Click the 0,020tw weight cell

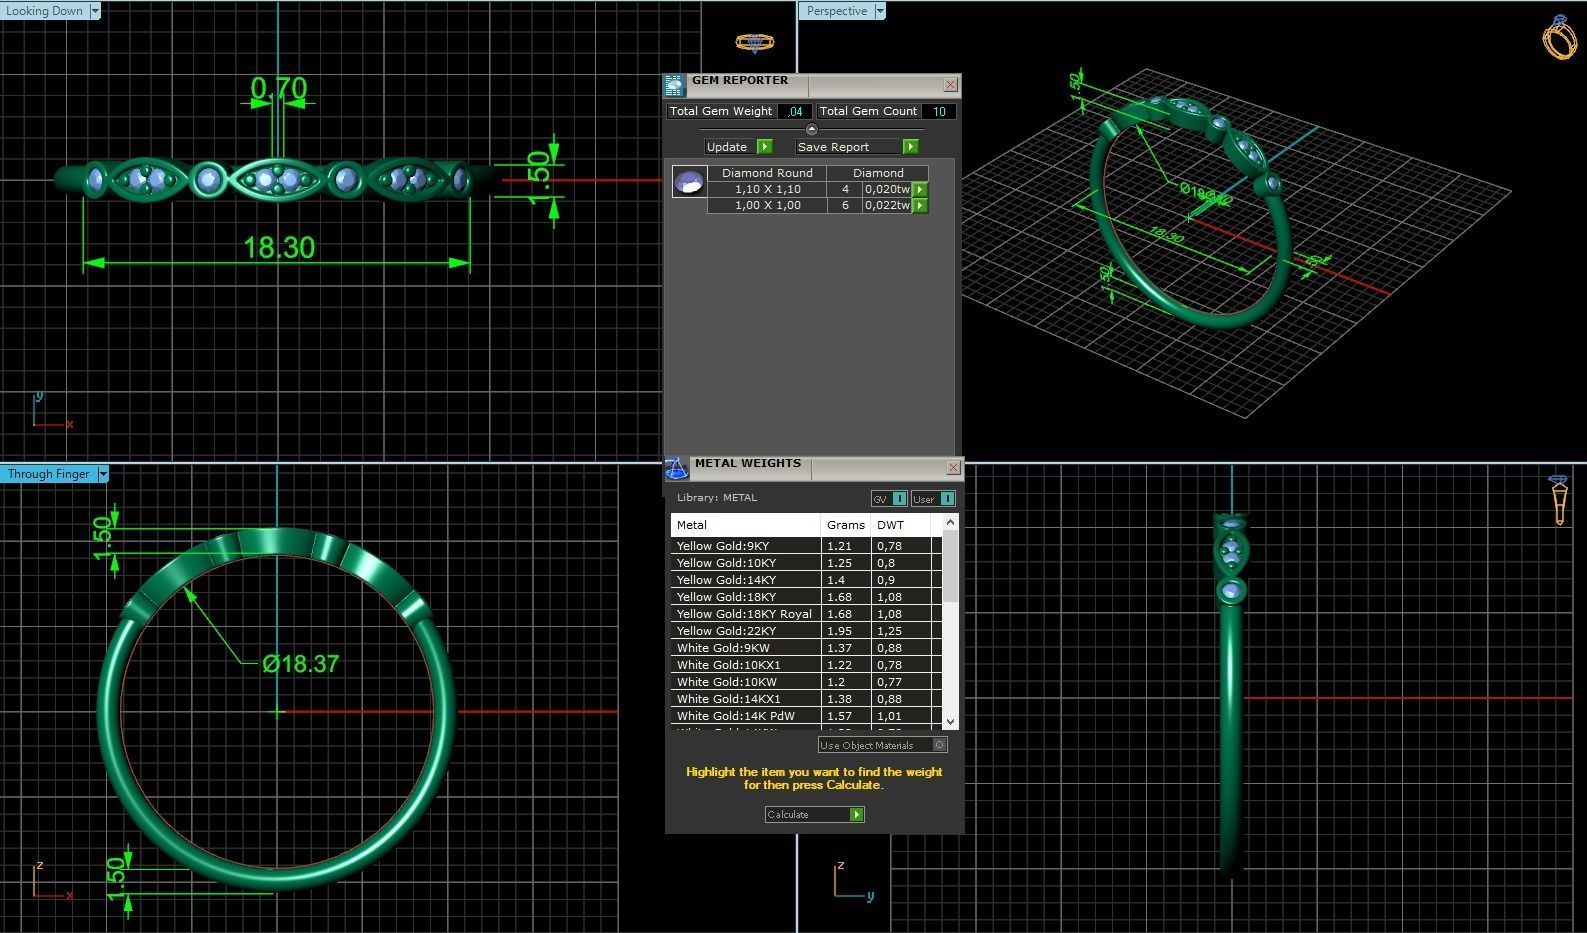pos(887,189)
